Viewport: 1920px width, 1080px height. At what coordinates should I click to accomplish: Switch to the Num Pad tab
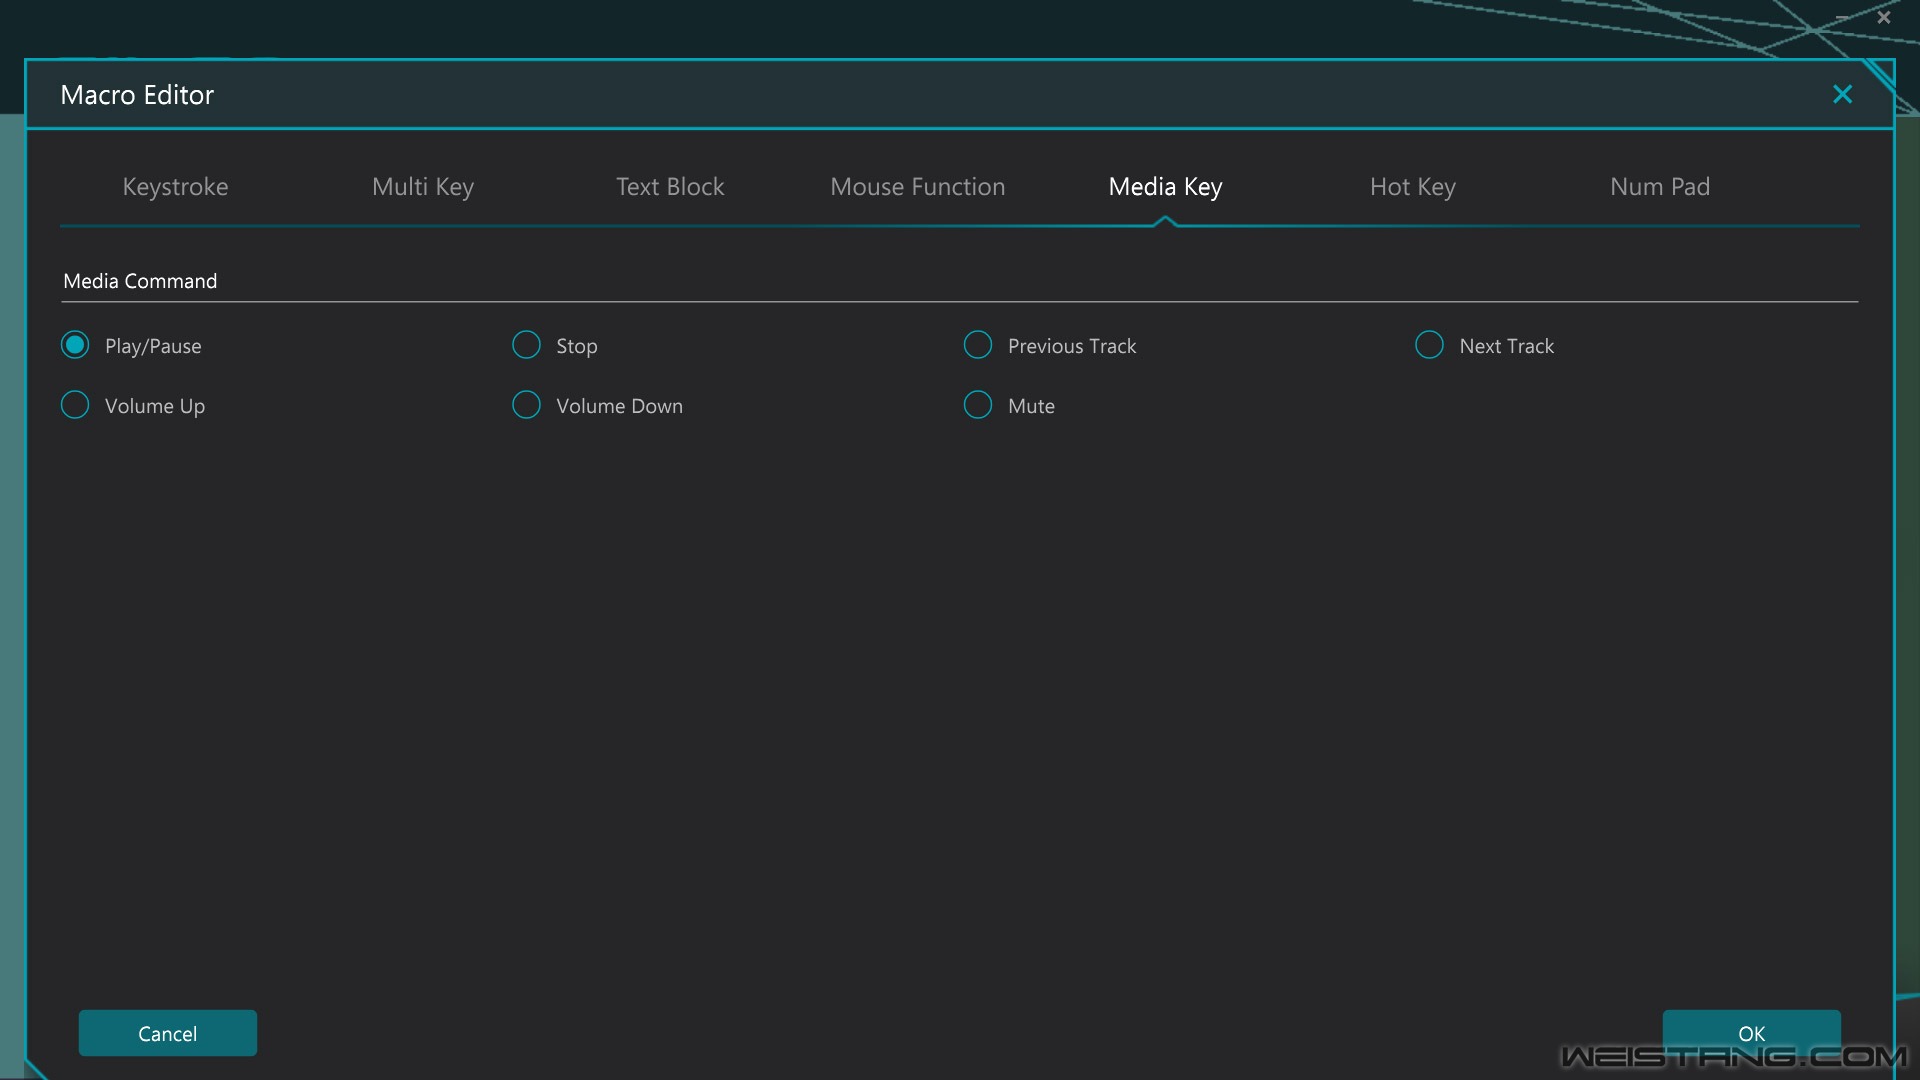pyautogui.click(x=1660, y=187)
